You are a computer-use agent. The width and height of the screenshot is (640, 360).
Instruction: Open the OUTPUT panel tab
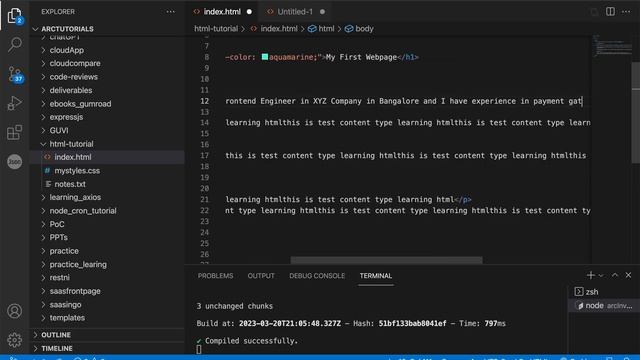(x=261, y=276)
